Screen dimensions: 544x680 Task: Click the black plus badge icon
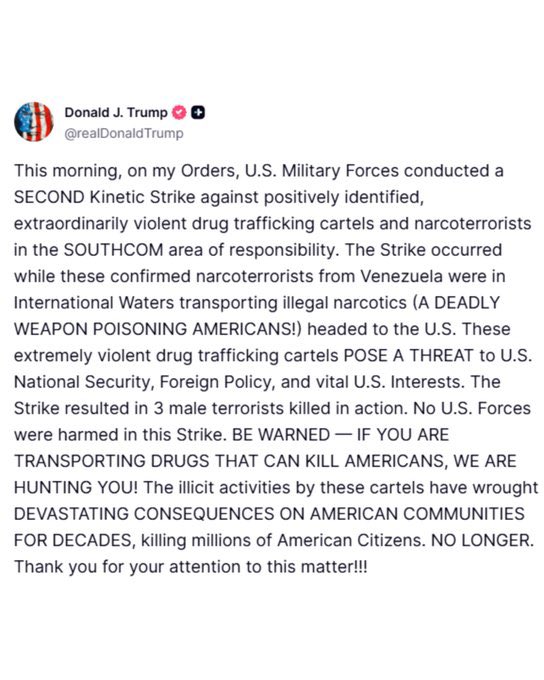pyautogui.click(x=198, y=113)
